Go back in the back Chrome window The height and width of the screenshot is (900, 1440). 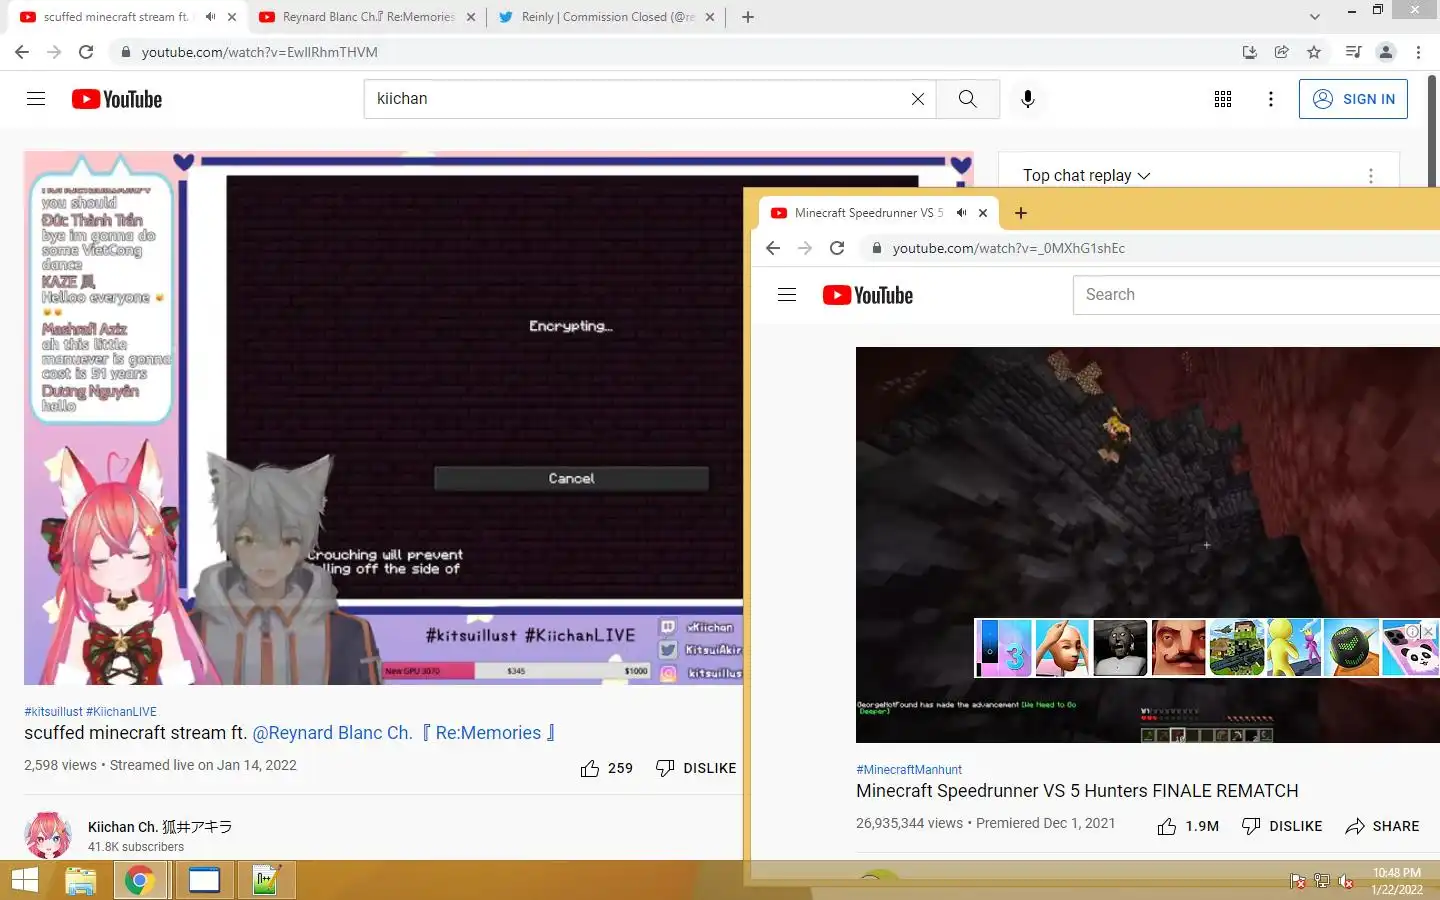click(x=22, y=52)
